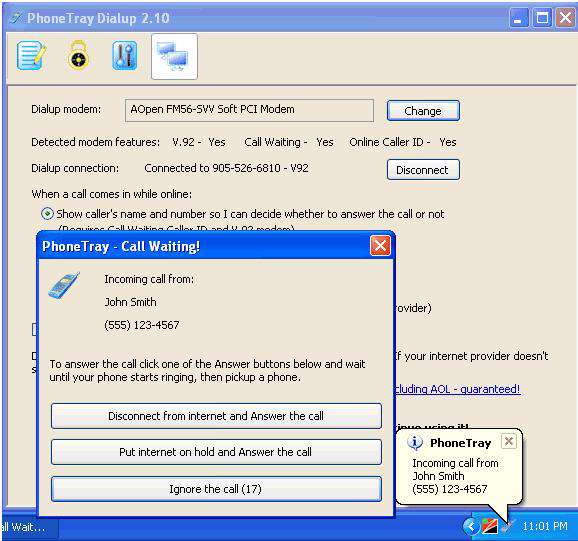Click the mobile phone icon in dialog
Viewport: 578px width, 541px height.
point(64,285)
